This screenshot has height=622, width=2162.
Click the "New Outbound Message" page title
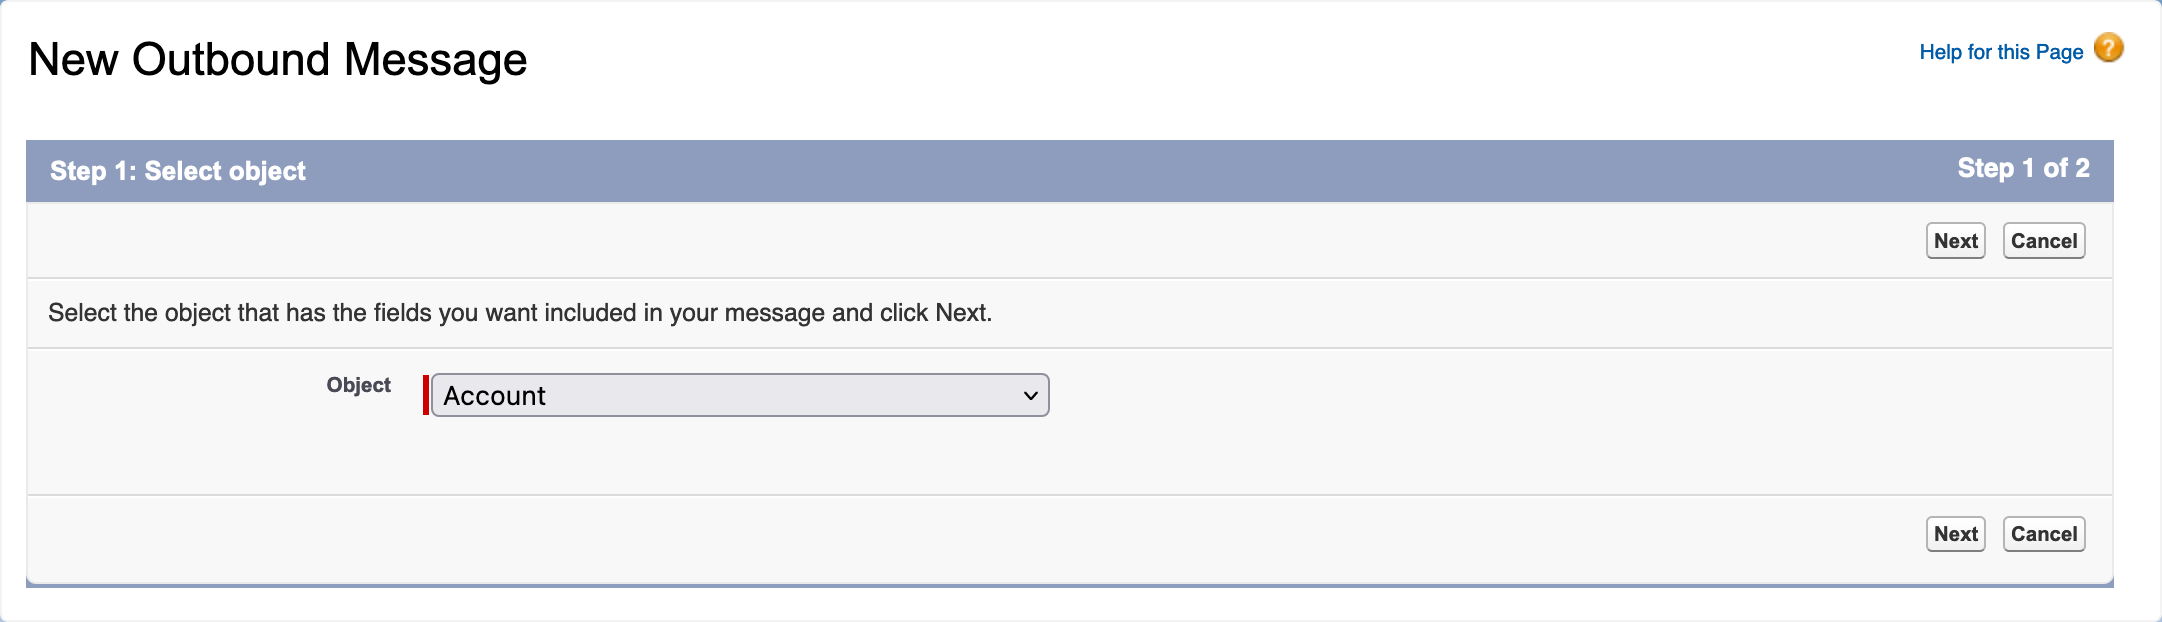coord(278,60)
